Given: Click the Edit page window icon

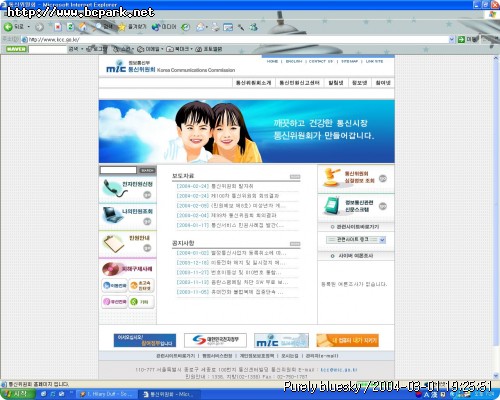Looking at the screenshot, I should coord(228,27).
